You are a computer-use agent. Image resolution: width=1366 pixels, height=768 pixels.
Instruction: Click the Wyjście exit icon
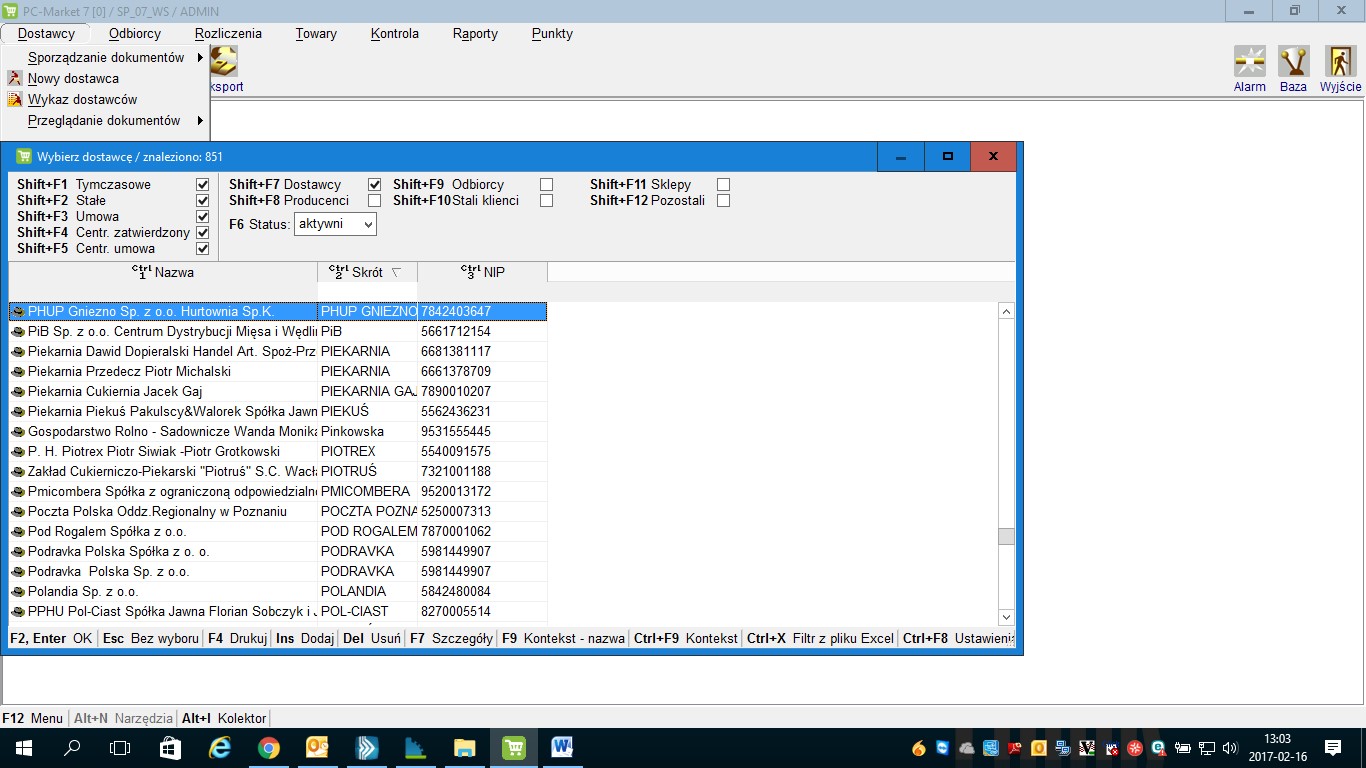click(x=1340, y=62)
